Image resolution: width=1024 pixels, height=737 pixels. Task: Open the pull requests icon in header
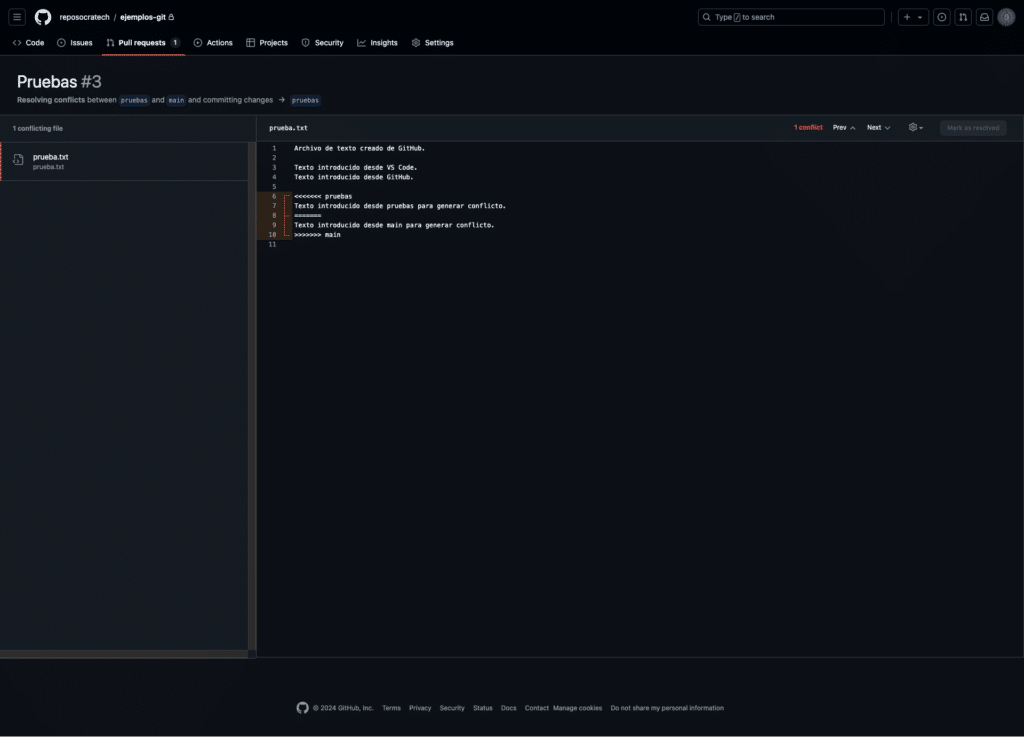coord(963,17)
